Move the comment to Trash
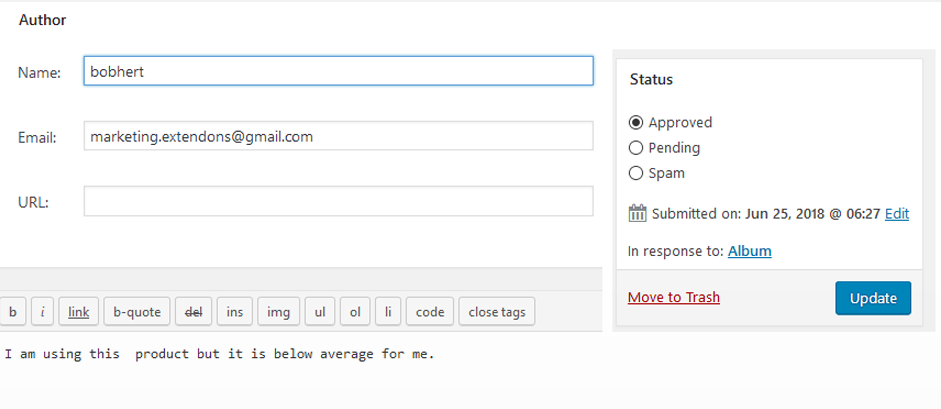Image resolution: width=941 pixels, height=409 pixels. click(x=673, y=297)
